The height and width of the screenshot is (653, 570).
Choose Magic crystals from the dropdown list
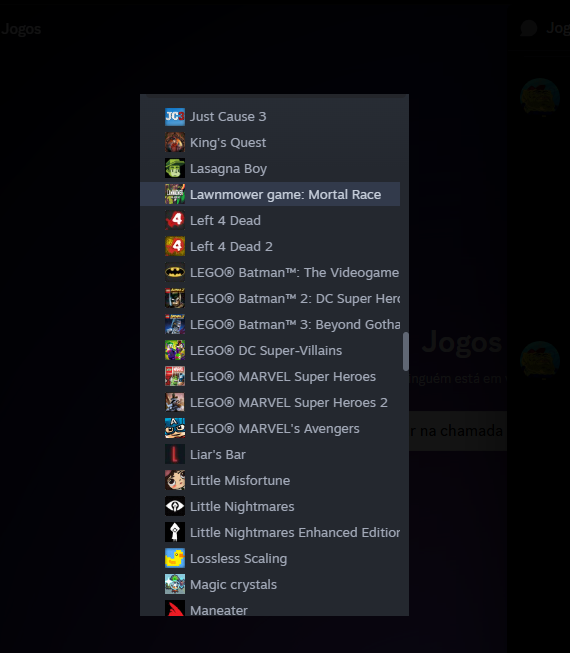pyautogui.click(x=270, y=584)
